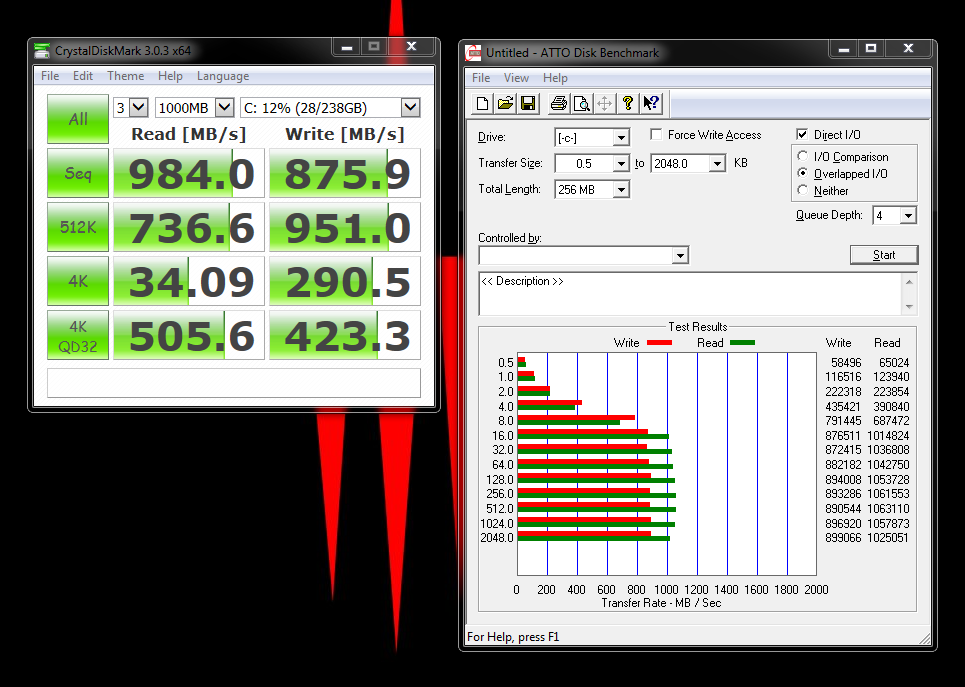
Task: Maximize the ATTO Disk Benchmark window
Action: coord(871,48)
